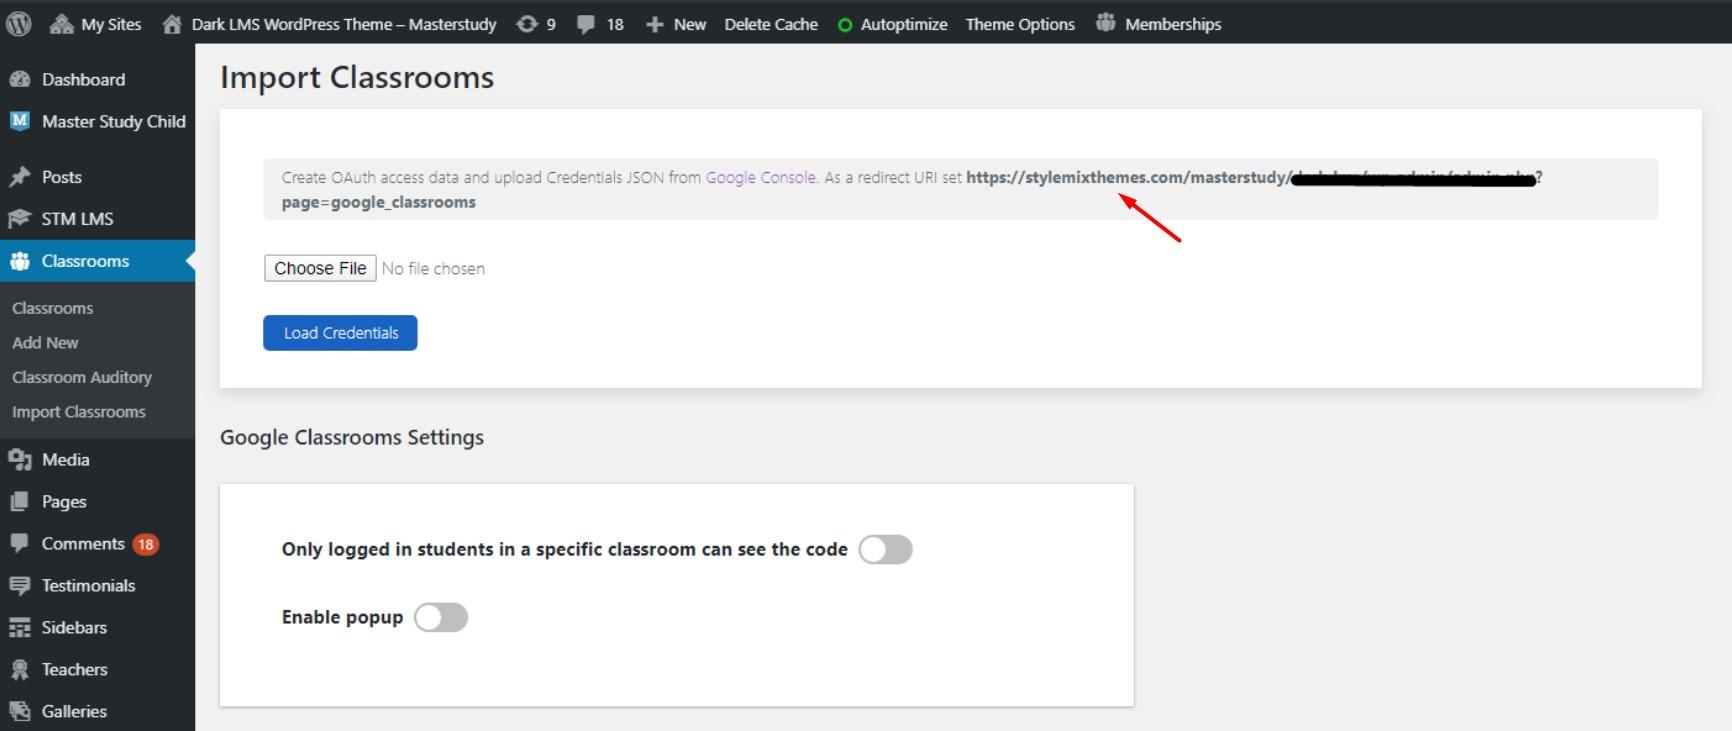Click Choose File to upload credentials

click(320, 269)
